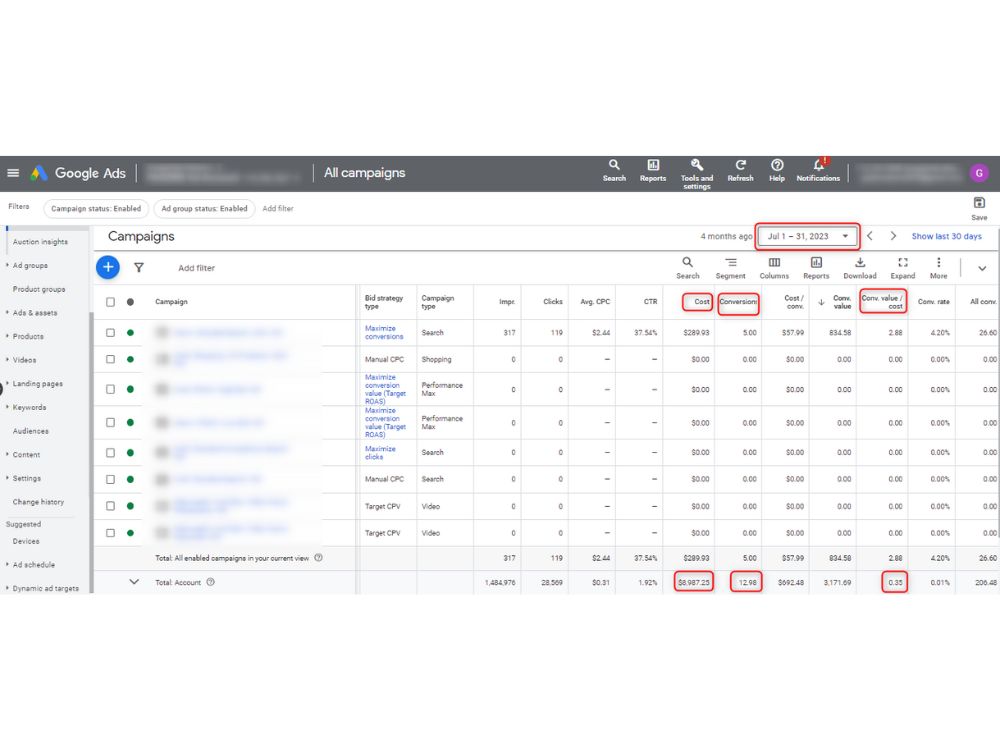The image size is (1000, 750).
Task: Select the first Target CPV Video checkbox
Action: [110, 506]
